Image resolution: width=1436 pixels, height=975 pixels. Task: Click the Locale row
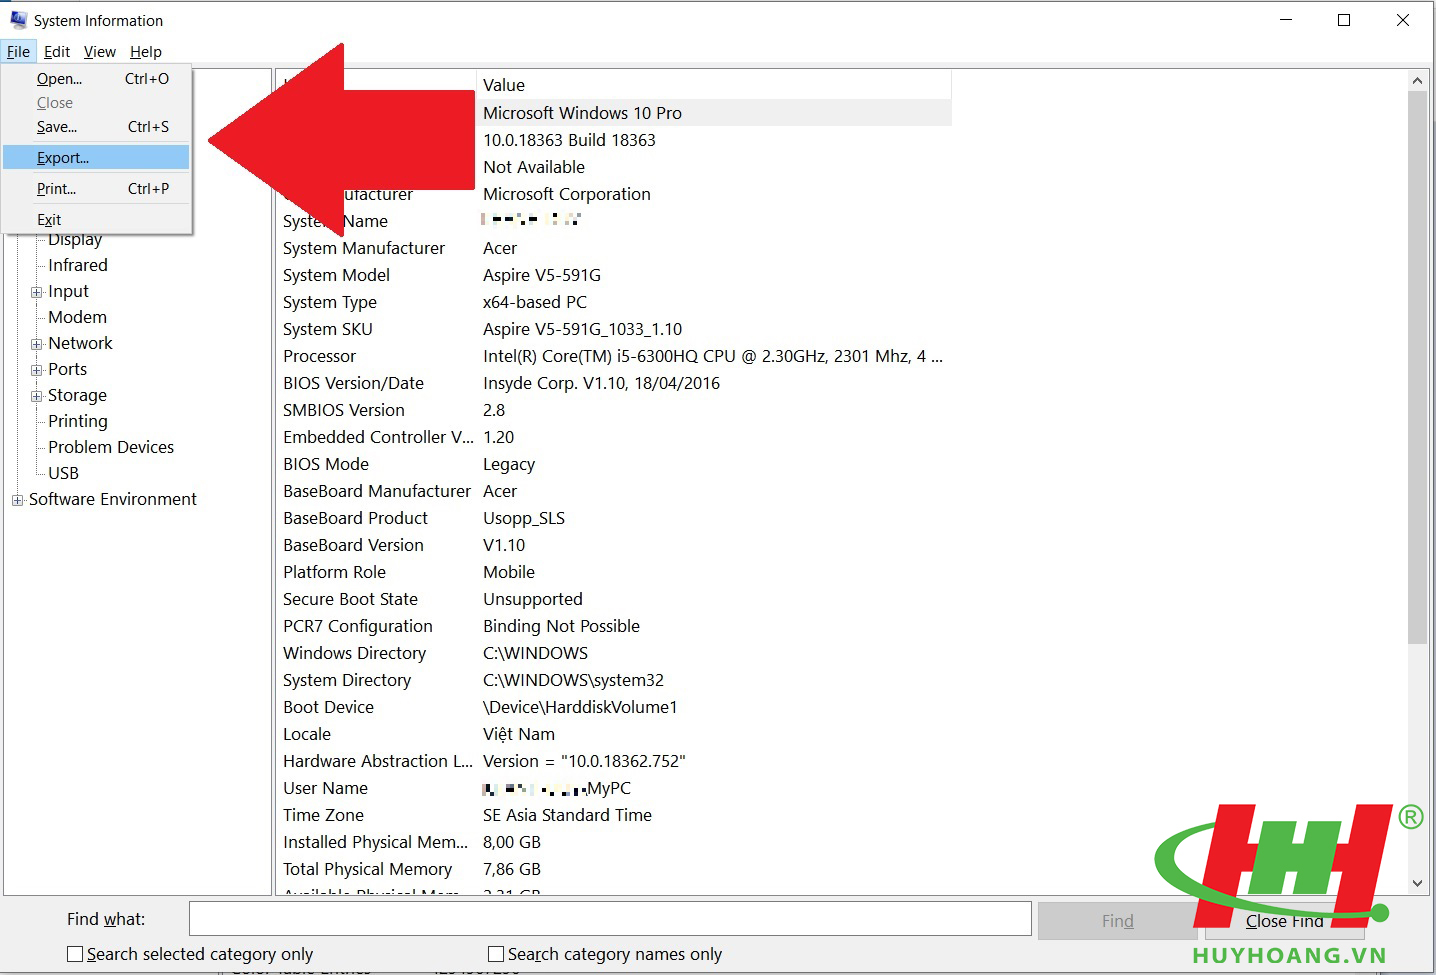point(614,734)
